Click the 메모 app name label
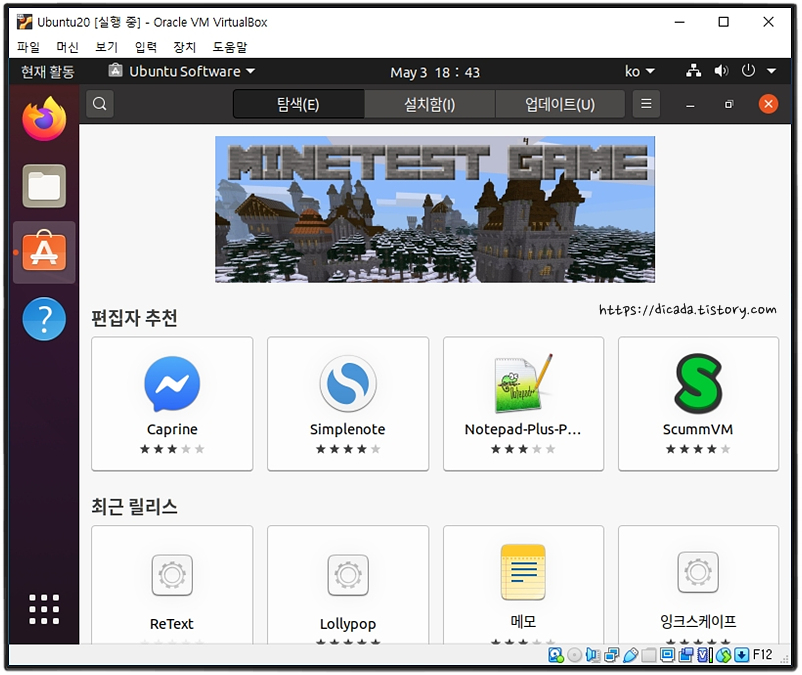The image size is (802, 675). click(523, 621)
